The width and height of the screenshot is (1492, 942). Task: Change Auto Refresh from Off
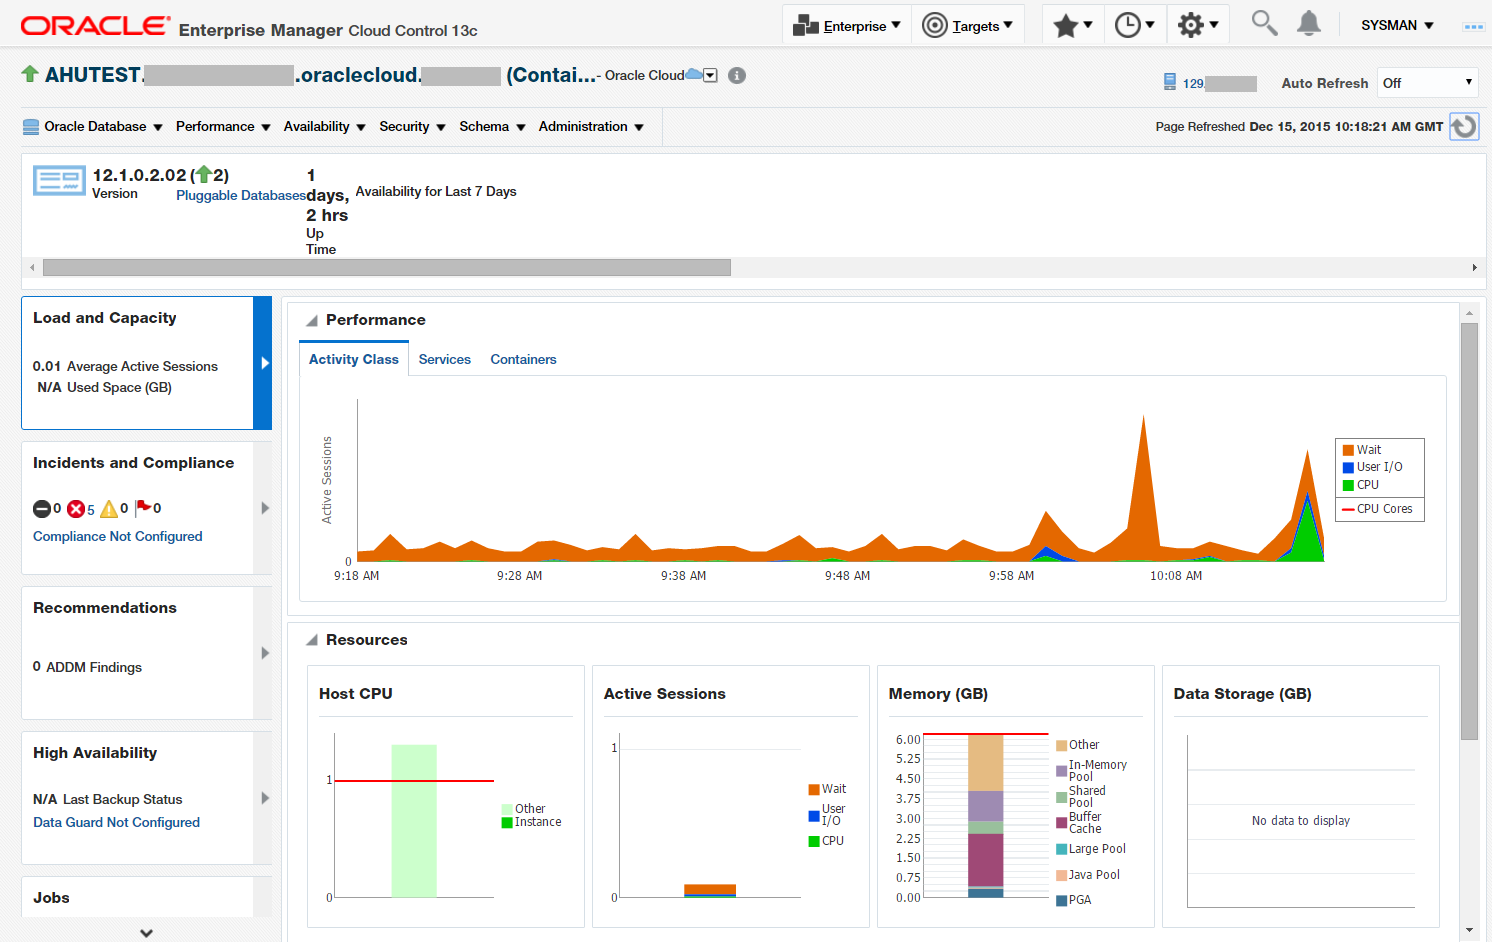click(1427, 82)
